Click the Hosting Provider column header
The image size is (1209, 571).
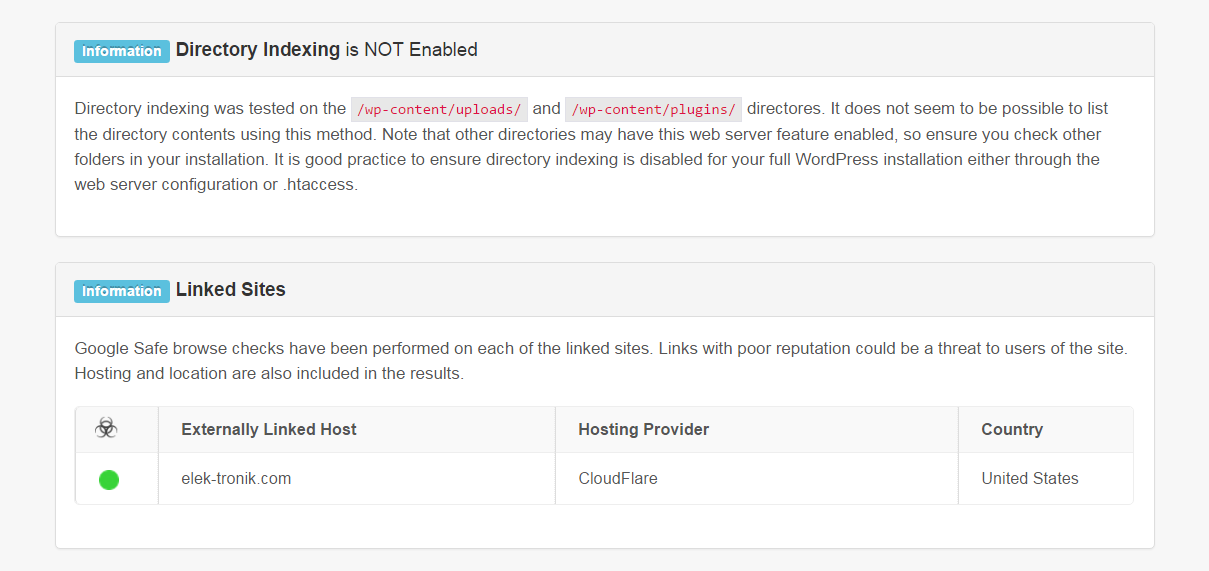[644, 429]
